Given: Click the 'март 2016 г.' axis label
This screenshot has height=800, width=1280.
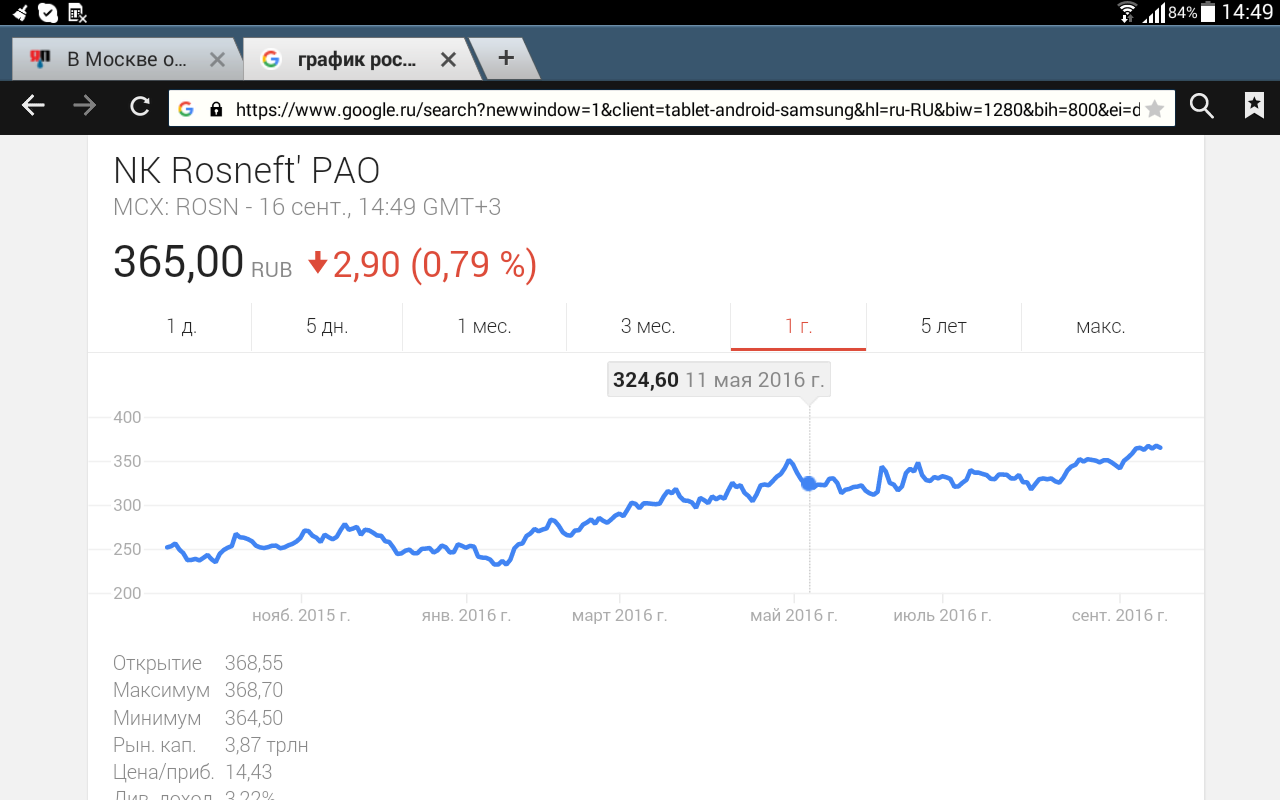Looking at the screenshot, I should (x=620, y=616).
